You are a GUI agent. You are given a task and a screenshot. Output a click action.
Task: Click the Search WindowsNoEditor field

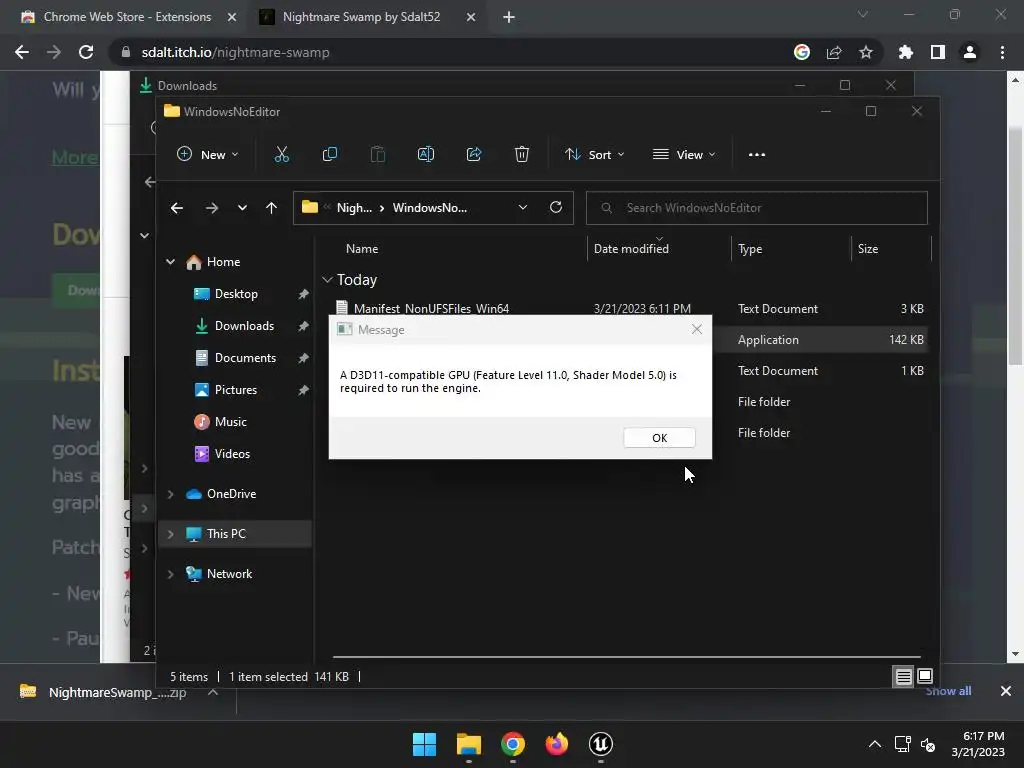(x=756, y=208)
